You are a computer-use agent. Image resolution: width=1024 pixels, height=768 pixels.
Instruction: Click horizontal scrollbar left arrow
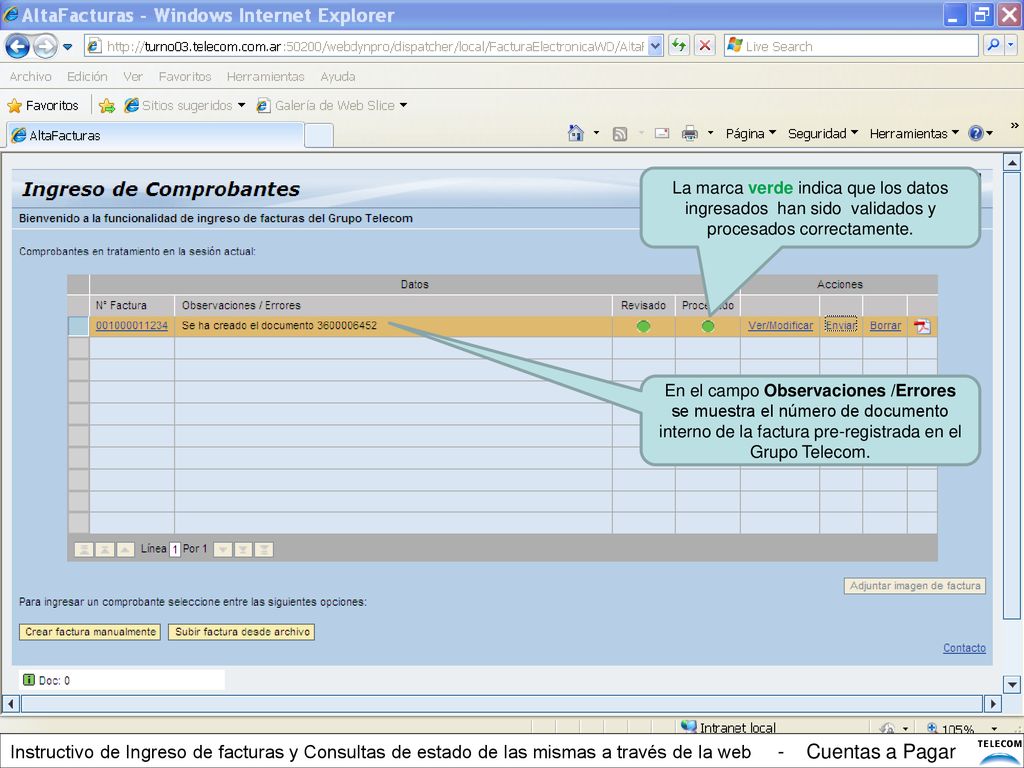10,703
